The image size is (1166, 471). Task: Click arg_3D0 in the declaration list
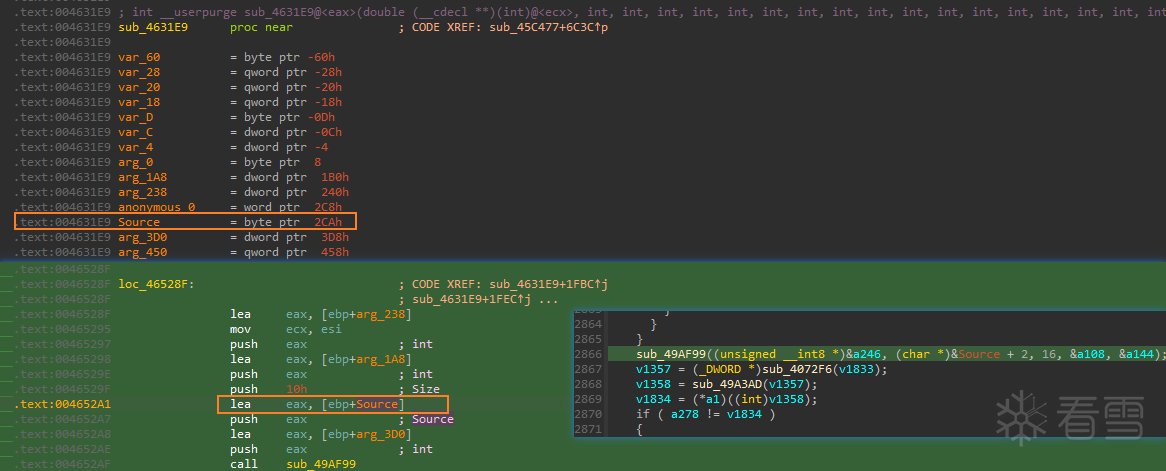click(141, 237)
